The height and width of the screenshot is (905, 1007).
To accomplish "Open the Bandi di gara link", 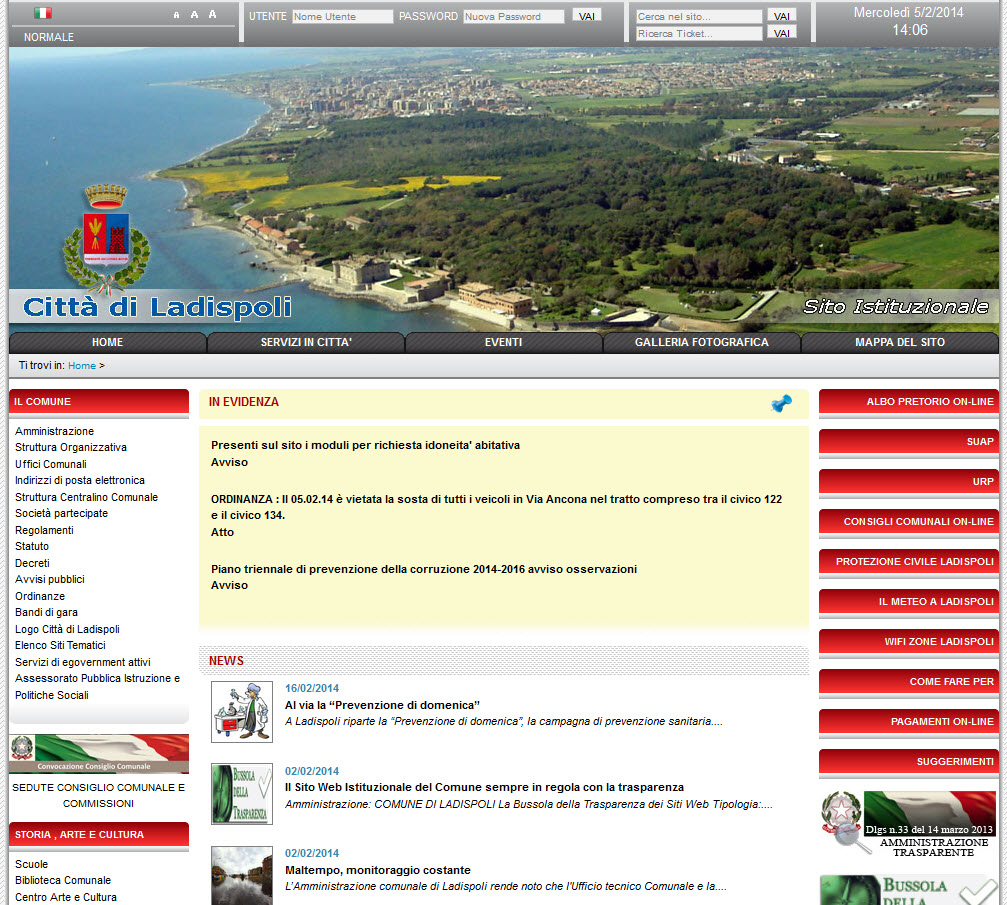I will point(46,612).
